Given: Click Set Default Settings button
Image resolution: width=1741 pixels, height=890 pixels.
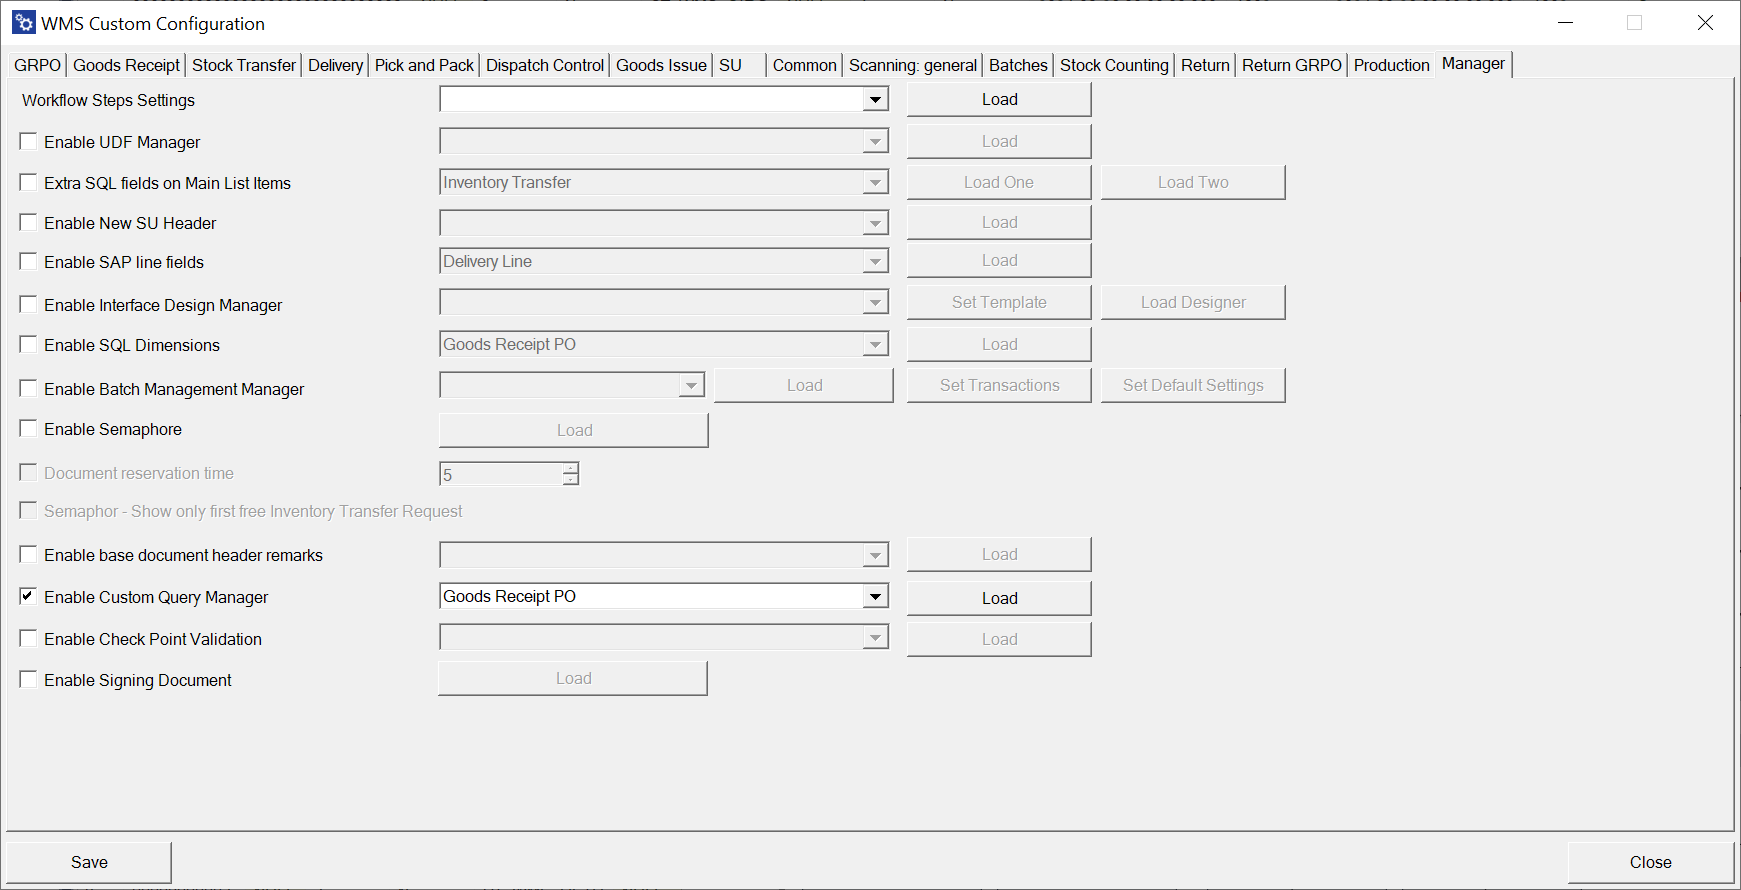Looking at the screenshot, I should [x=1193, y=385].
